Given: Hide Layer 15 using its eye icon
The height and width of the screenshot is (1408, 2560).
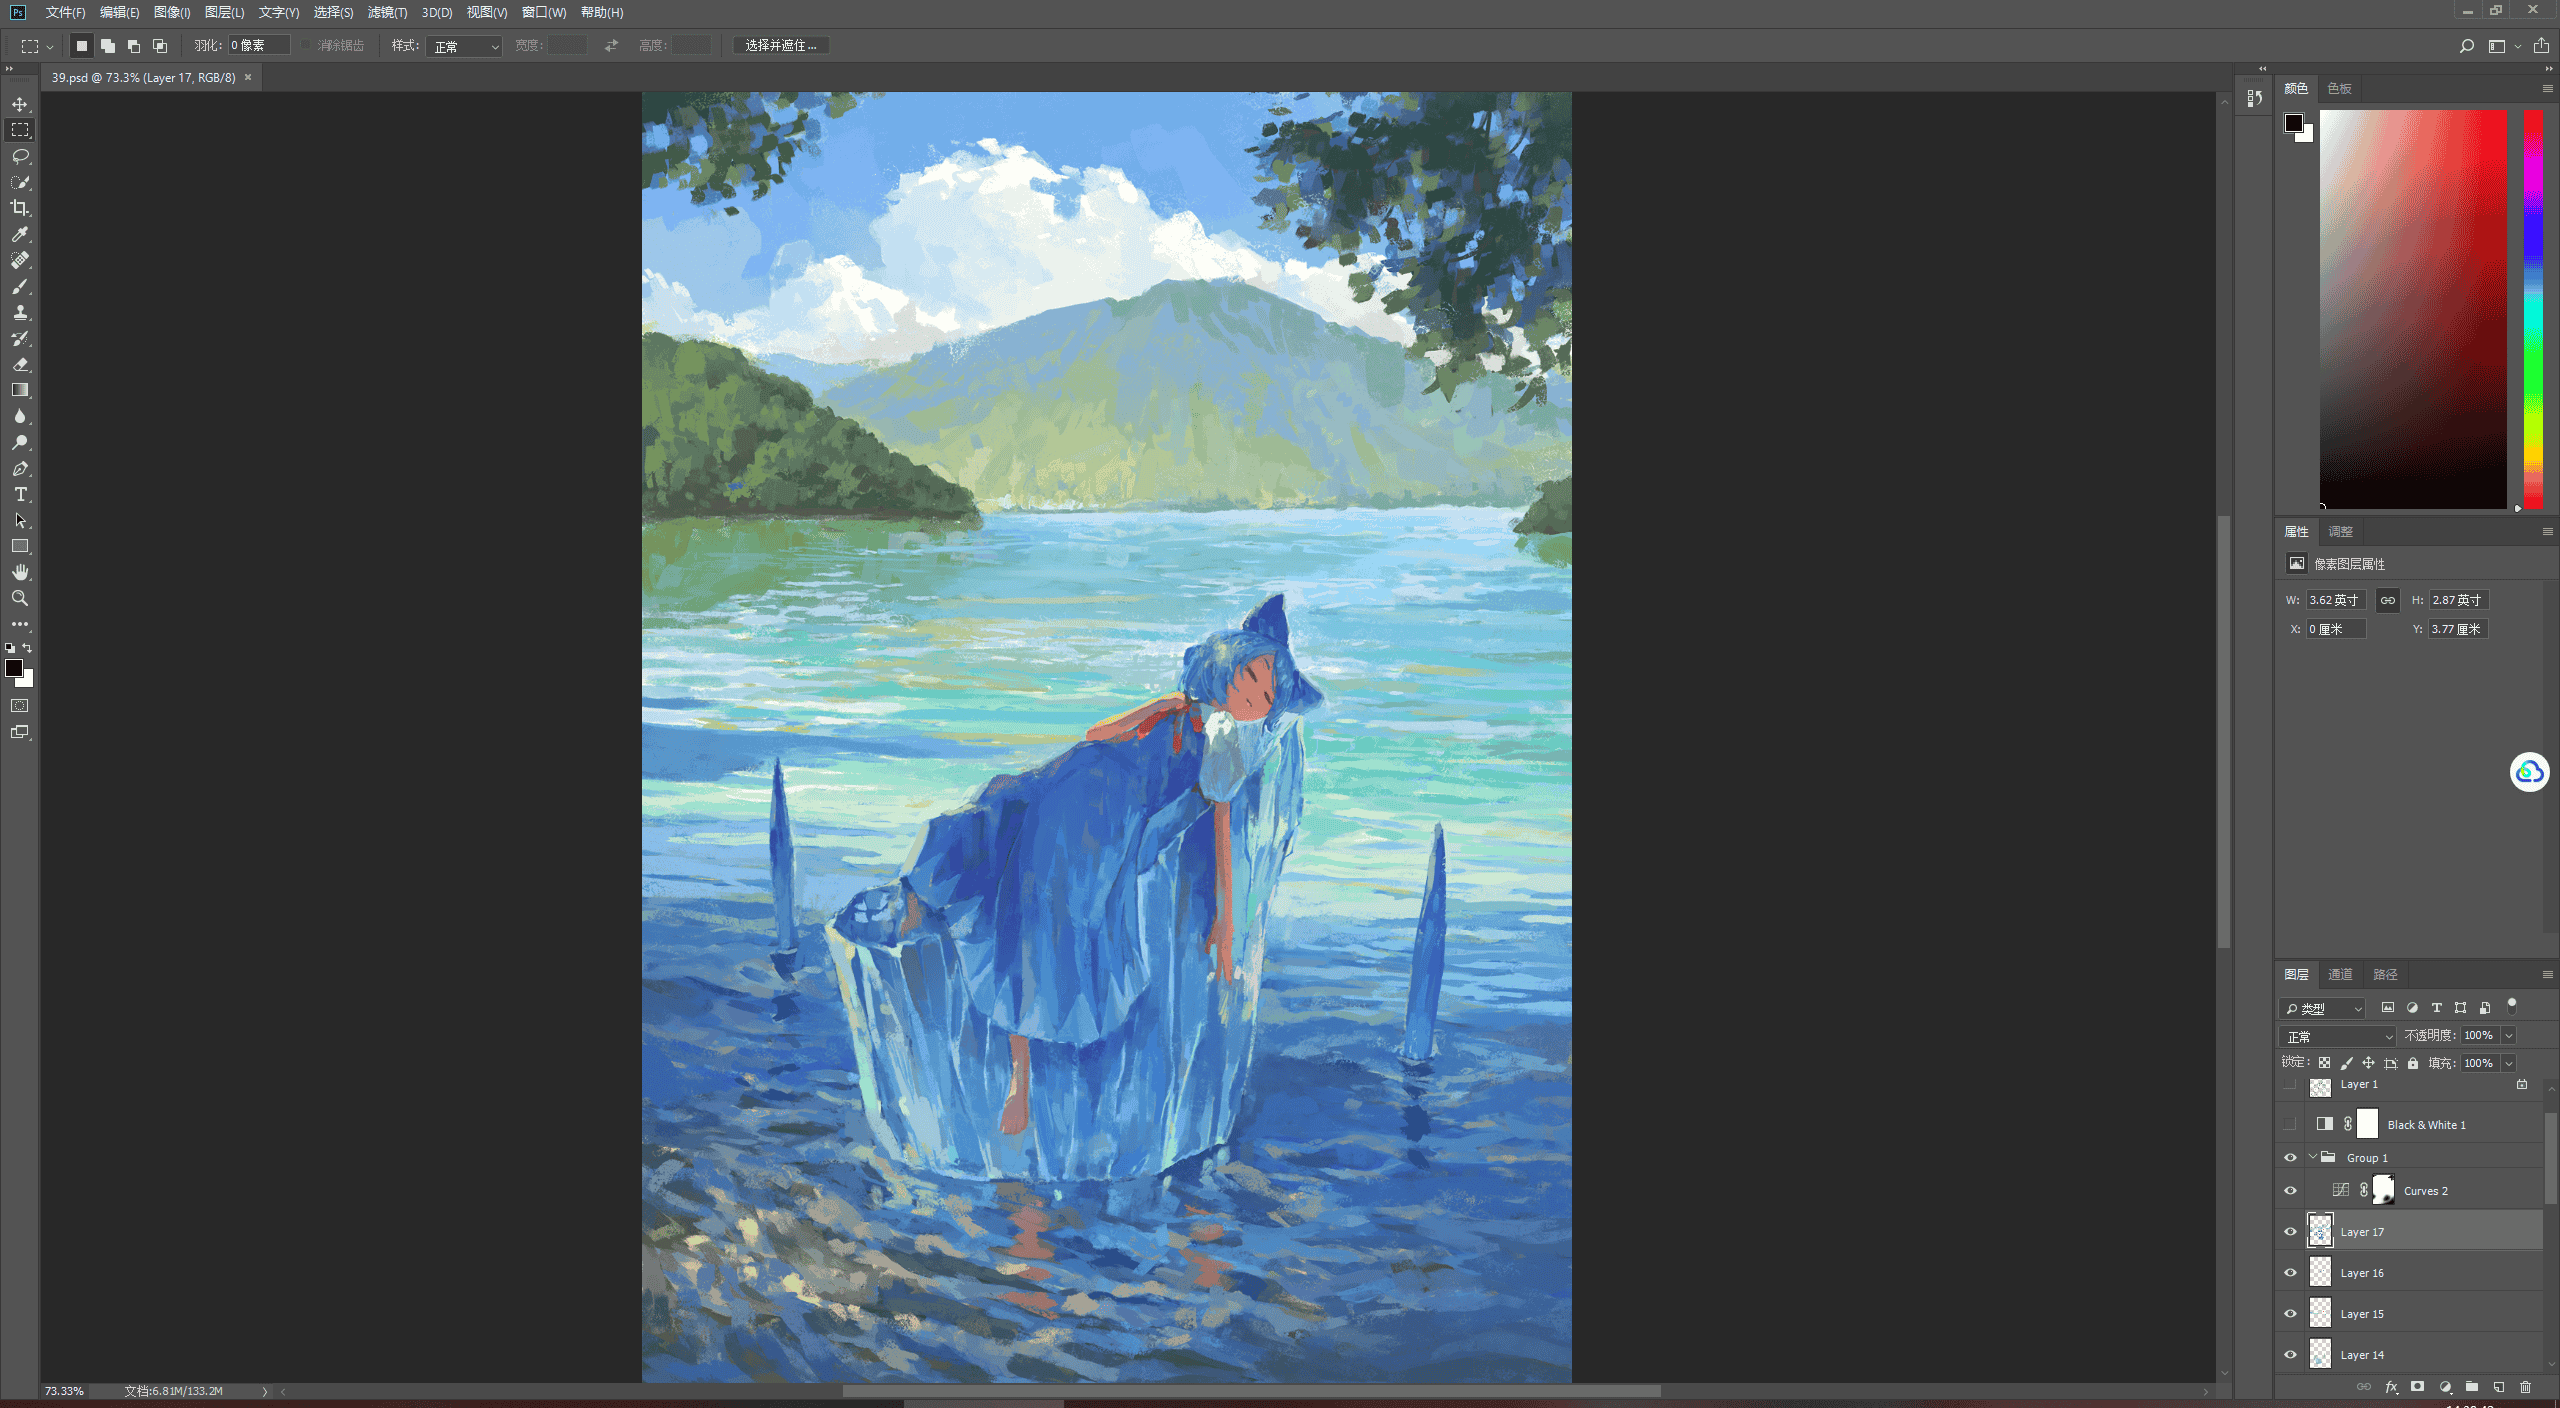Looking at the screenshot, I should click(2290, 1314).
